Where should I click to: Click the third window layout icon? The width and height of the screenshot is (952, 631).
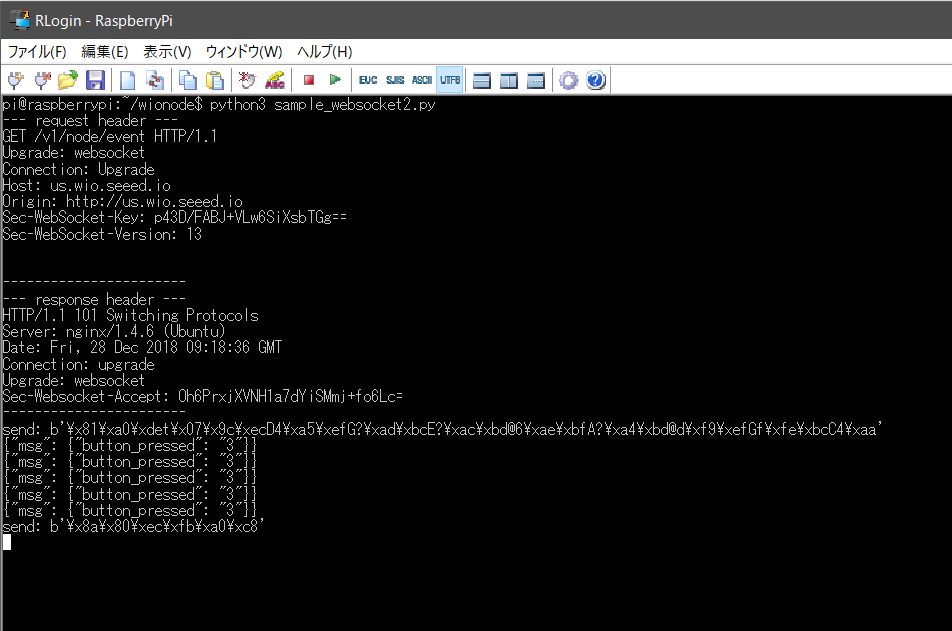coord(536,80)
